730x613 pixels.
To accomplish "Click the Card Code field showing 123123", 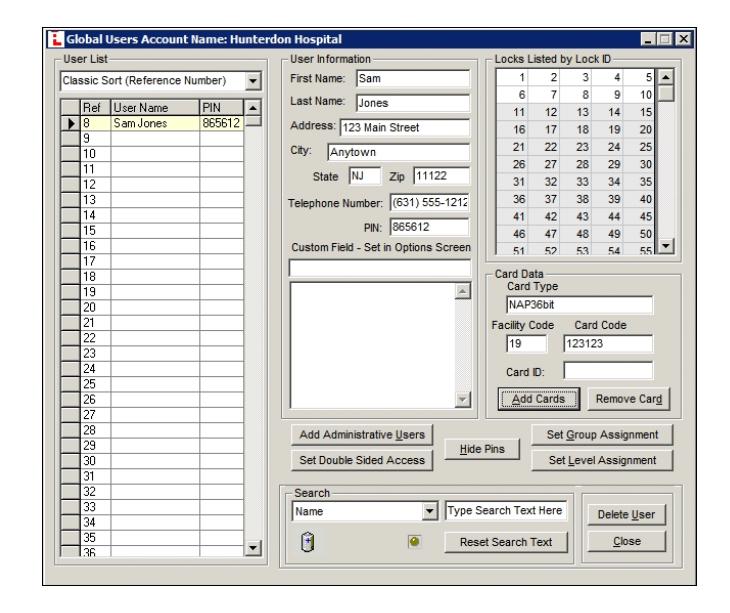I will coord(608,344).
